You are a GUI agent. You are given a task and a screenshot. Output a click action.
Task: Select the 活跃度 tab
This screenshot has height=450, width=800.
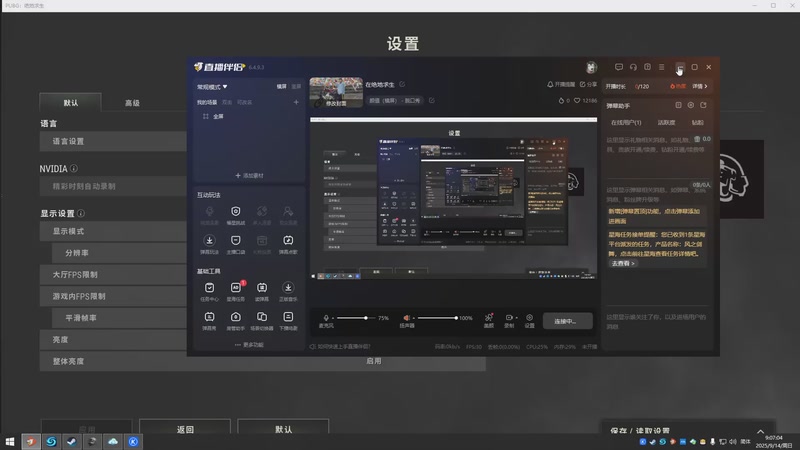pos(666,122)
